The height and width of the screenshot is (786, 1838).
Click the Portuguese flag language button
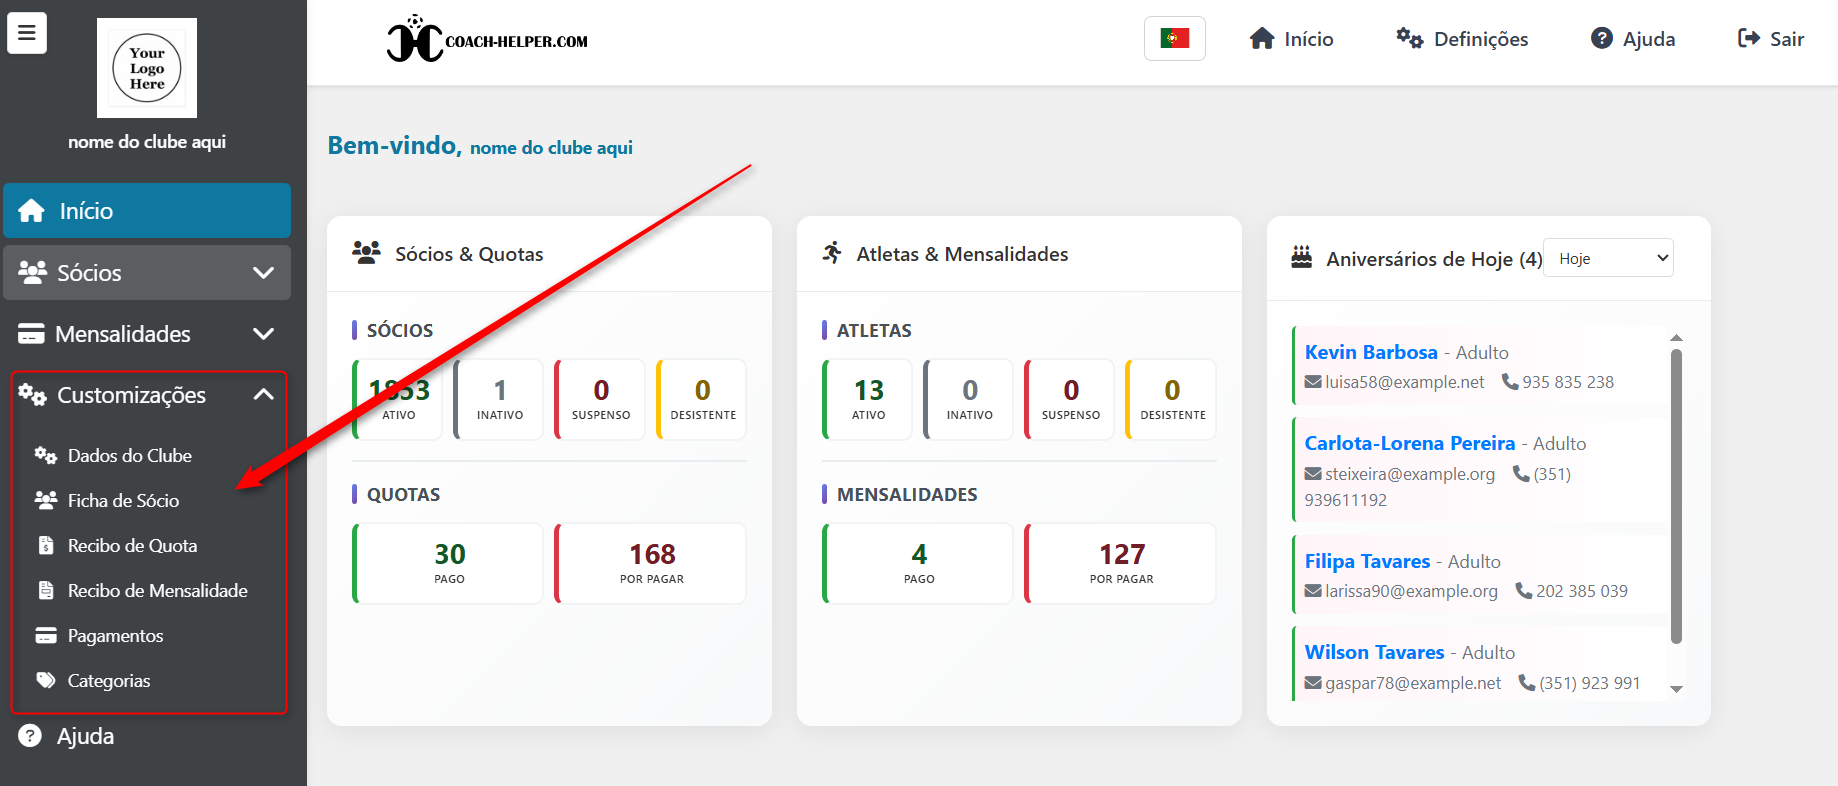pyautogui.click(x=1174, y=39)
